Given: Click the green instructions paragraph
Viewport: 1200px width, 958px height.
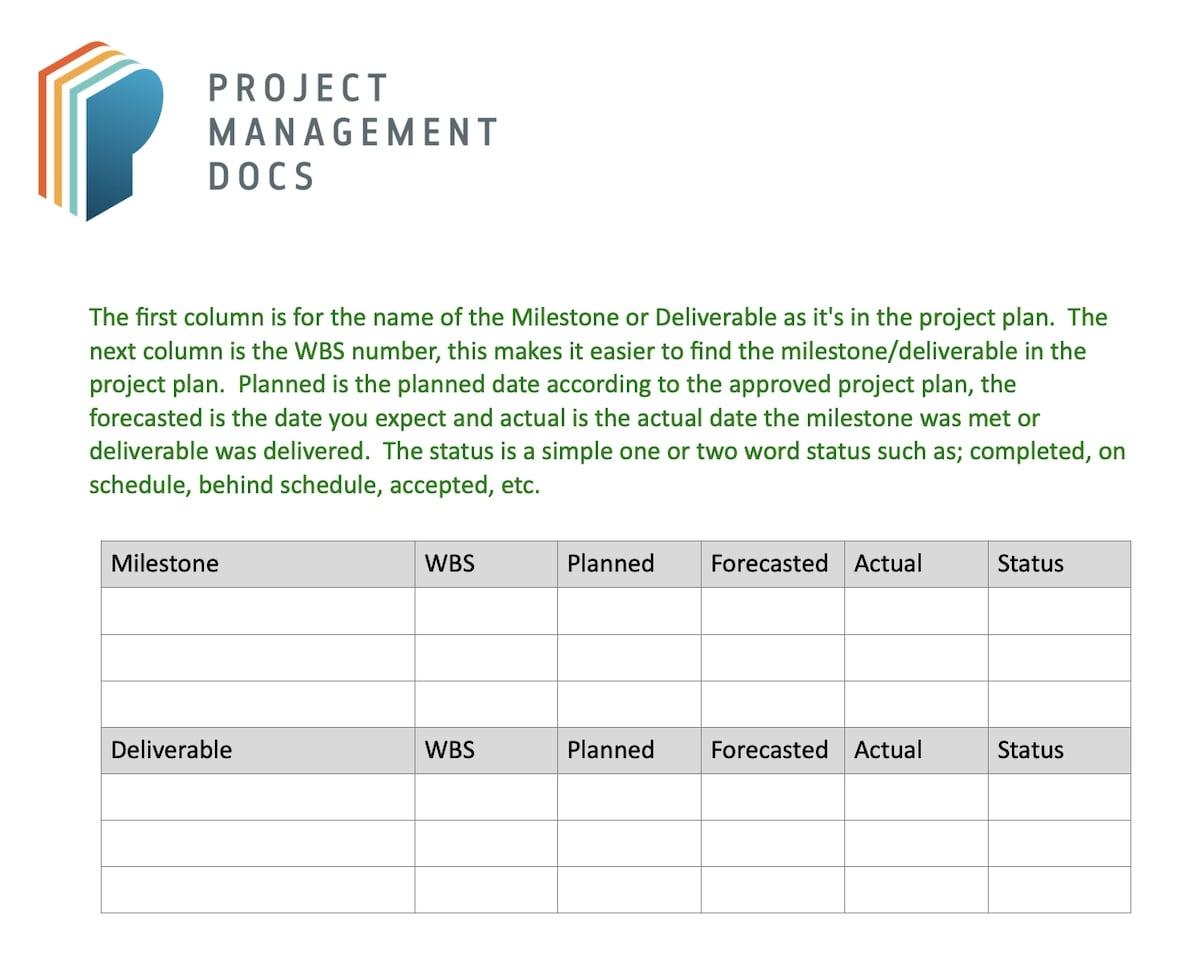Looking at the screenshot, I should [x=607, y=401].
